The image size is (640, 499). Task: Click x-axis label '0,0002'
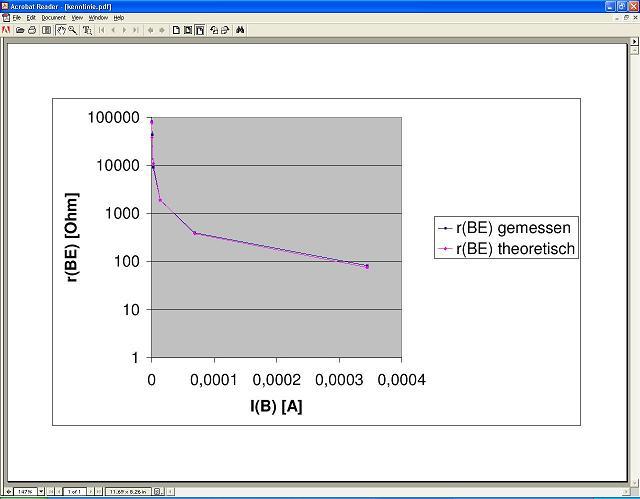click(x=276, y=379)
